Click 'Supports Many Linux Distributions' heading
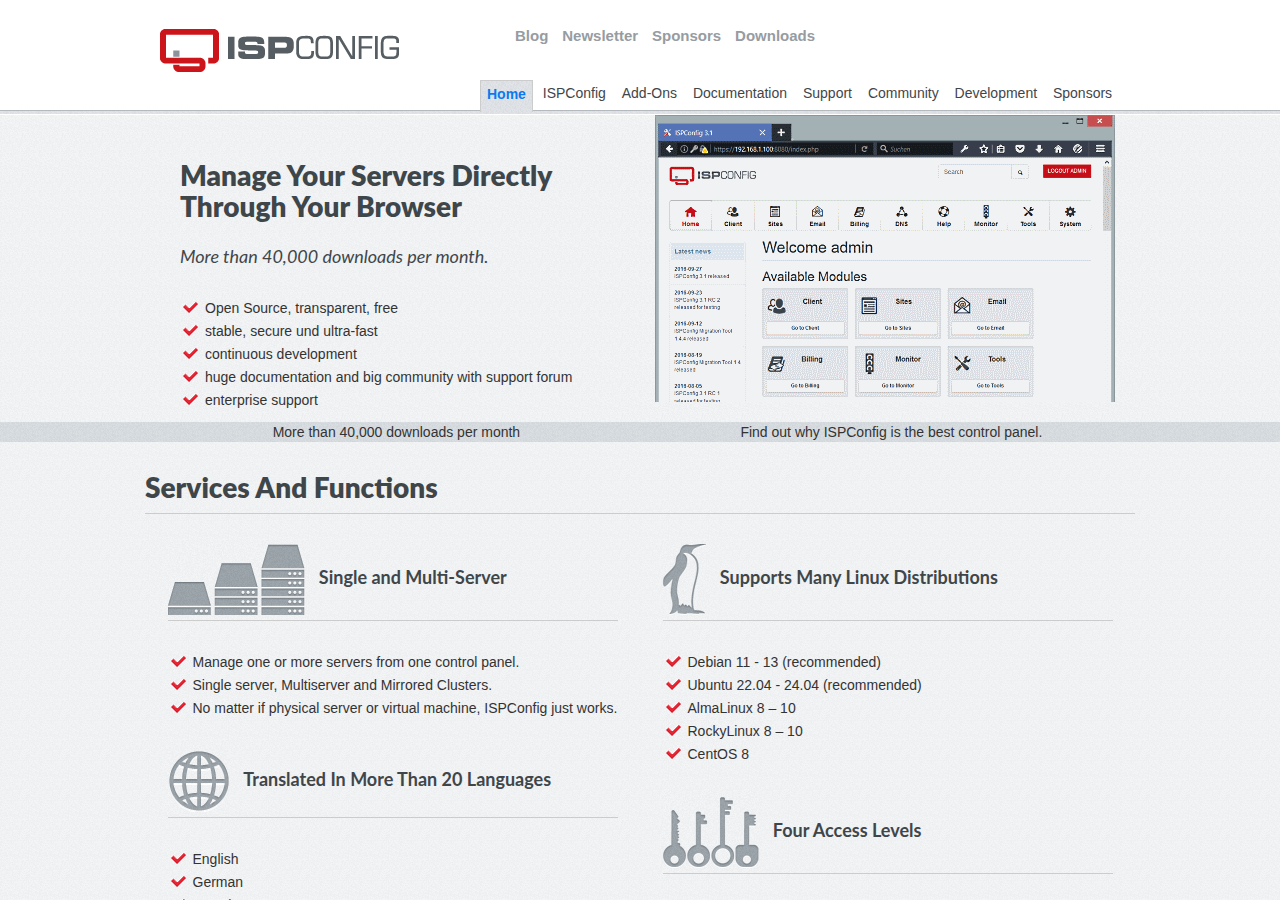 click(x=858, y=578)
